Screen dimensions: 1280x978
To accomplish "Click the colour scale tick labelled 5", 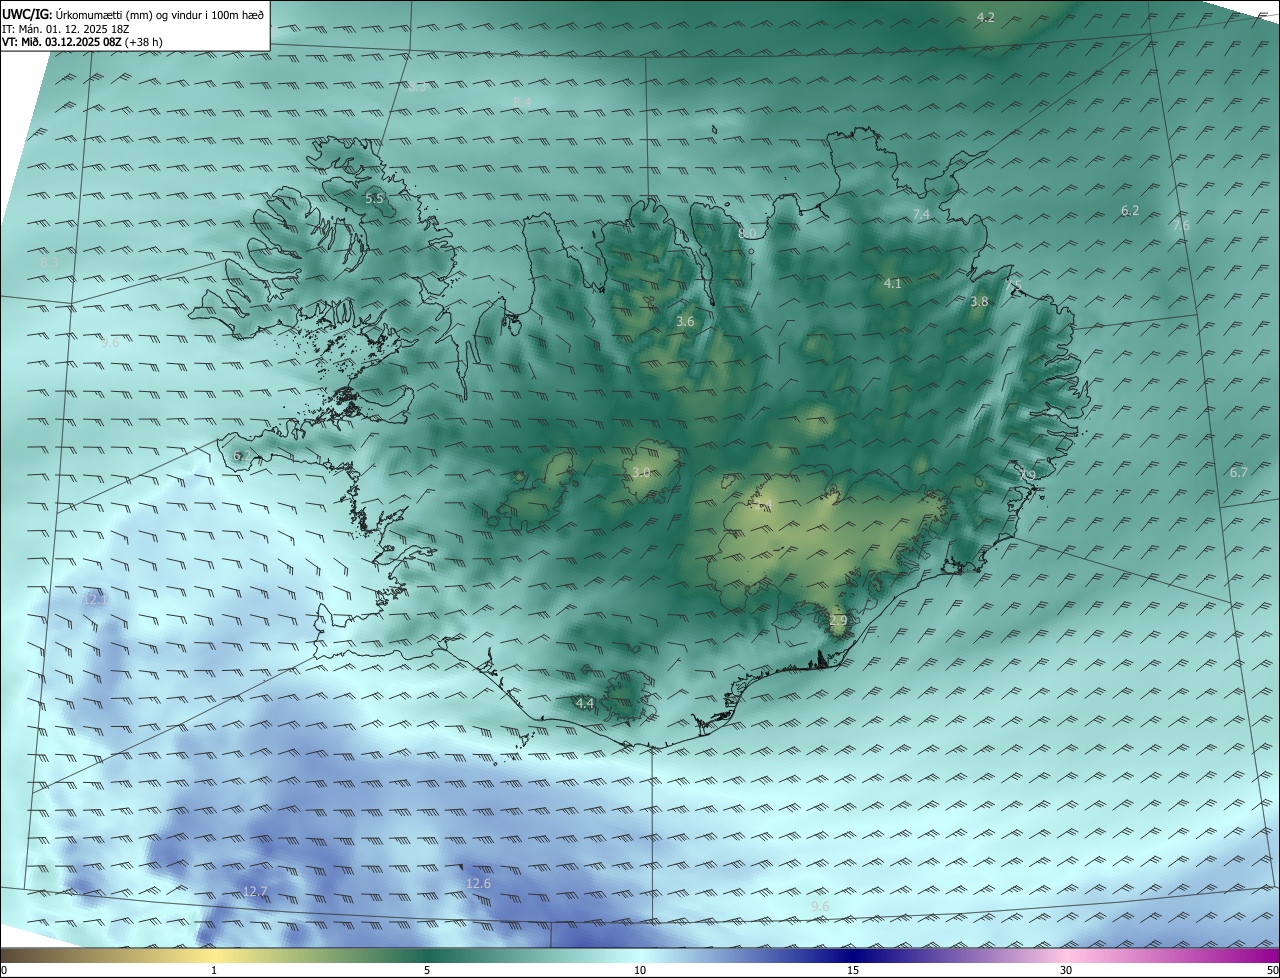I will pos(427,971).
